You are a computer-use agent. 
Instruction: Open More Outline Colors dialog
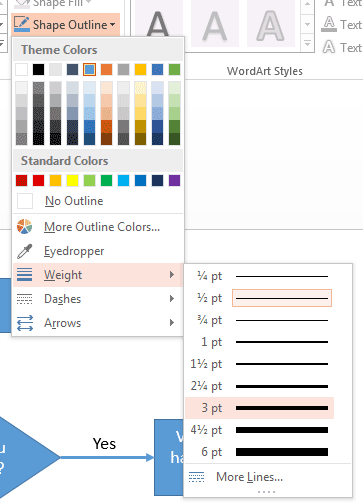[x=98, y=227]
